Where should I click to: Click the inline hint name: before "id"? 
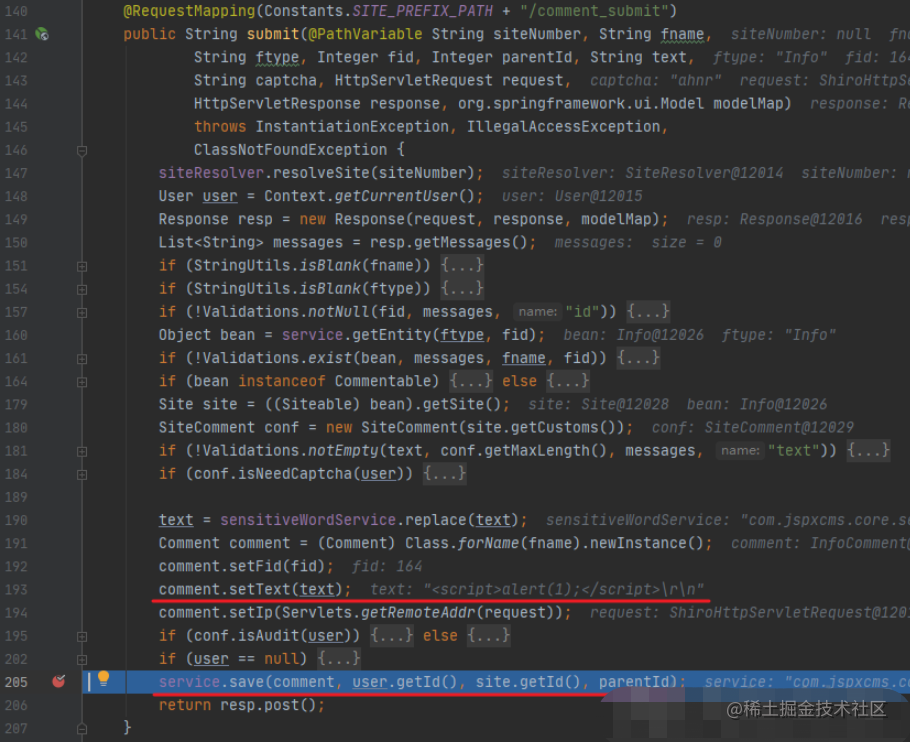[x=537, y=312]
